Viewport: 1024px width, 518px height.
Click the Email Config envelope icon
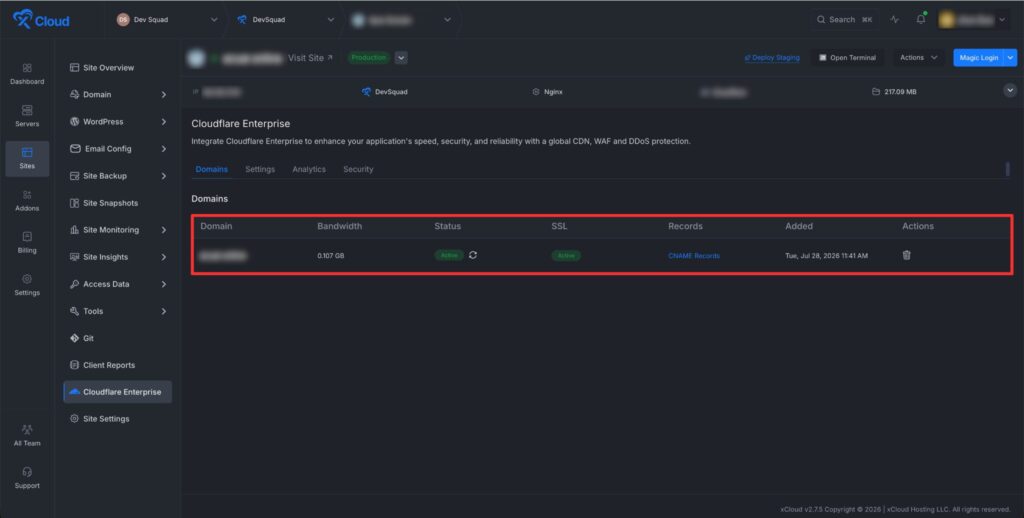click(75, 148)
